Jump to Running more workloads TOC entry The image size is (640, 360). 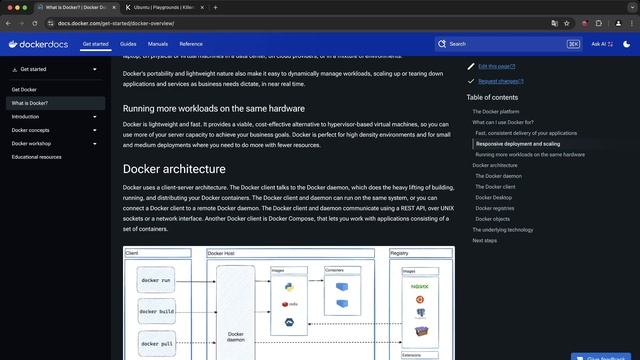pos(530,155)
